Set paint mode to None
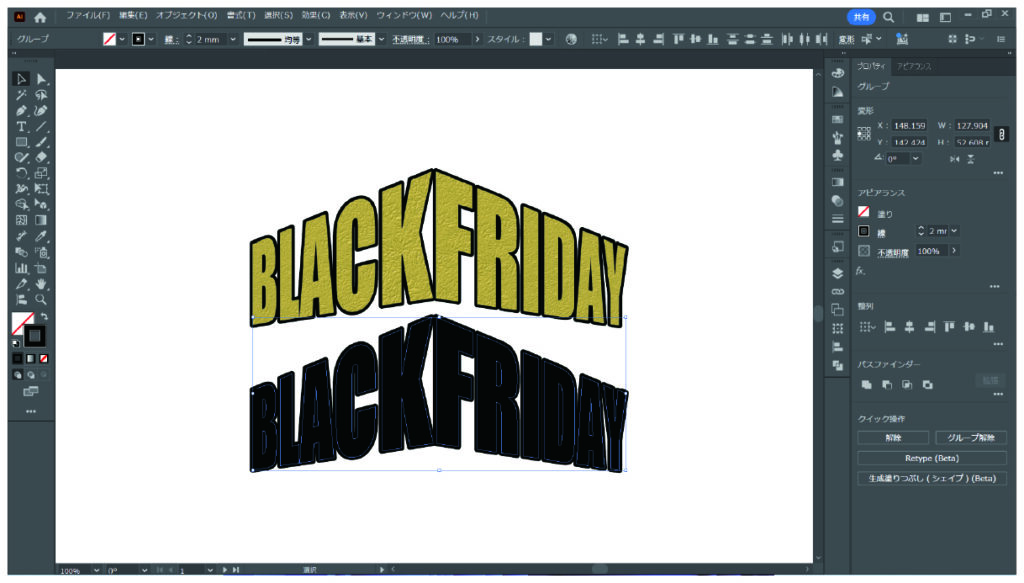This screenshot has height=583, width=1024. click(44, 358)
